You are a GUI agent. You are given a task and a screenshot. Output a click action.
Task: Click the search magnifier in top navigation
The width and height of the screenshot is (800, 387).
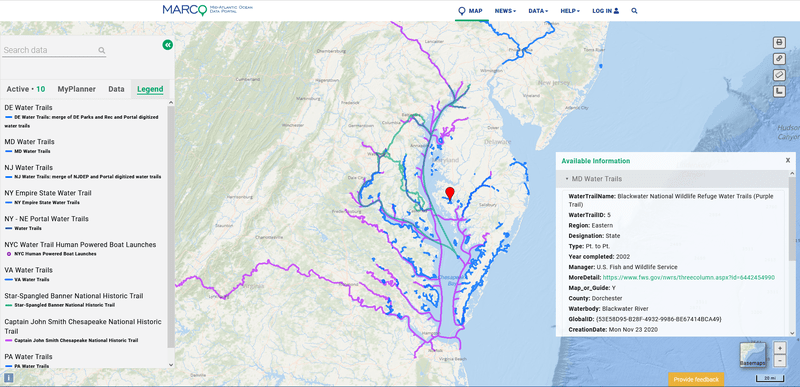coord(634,11)
